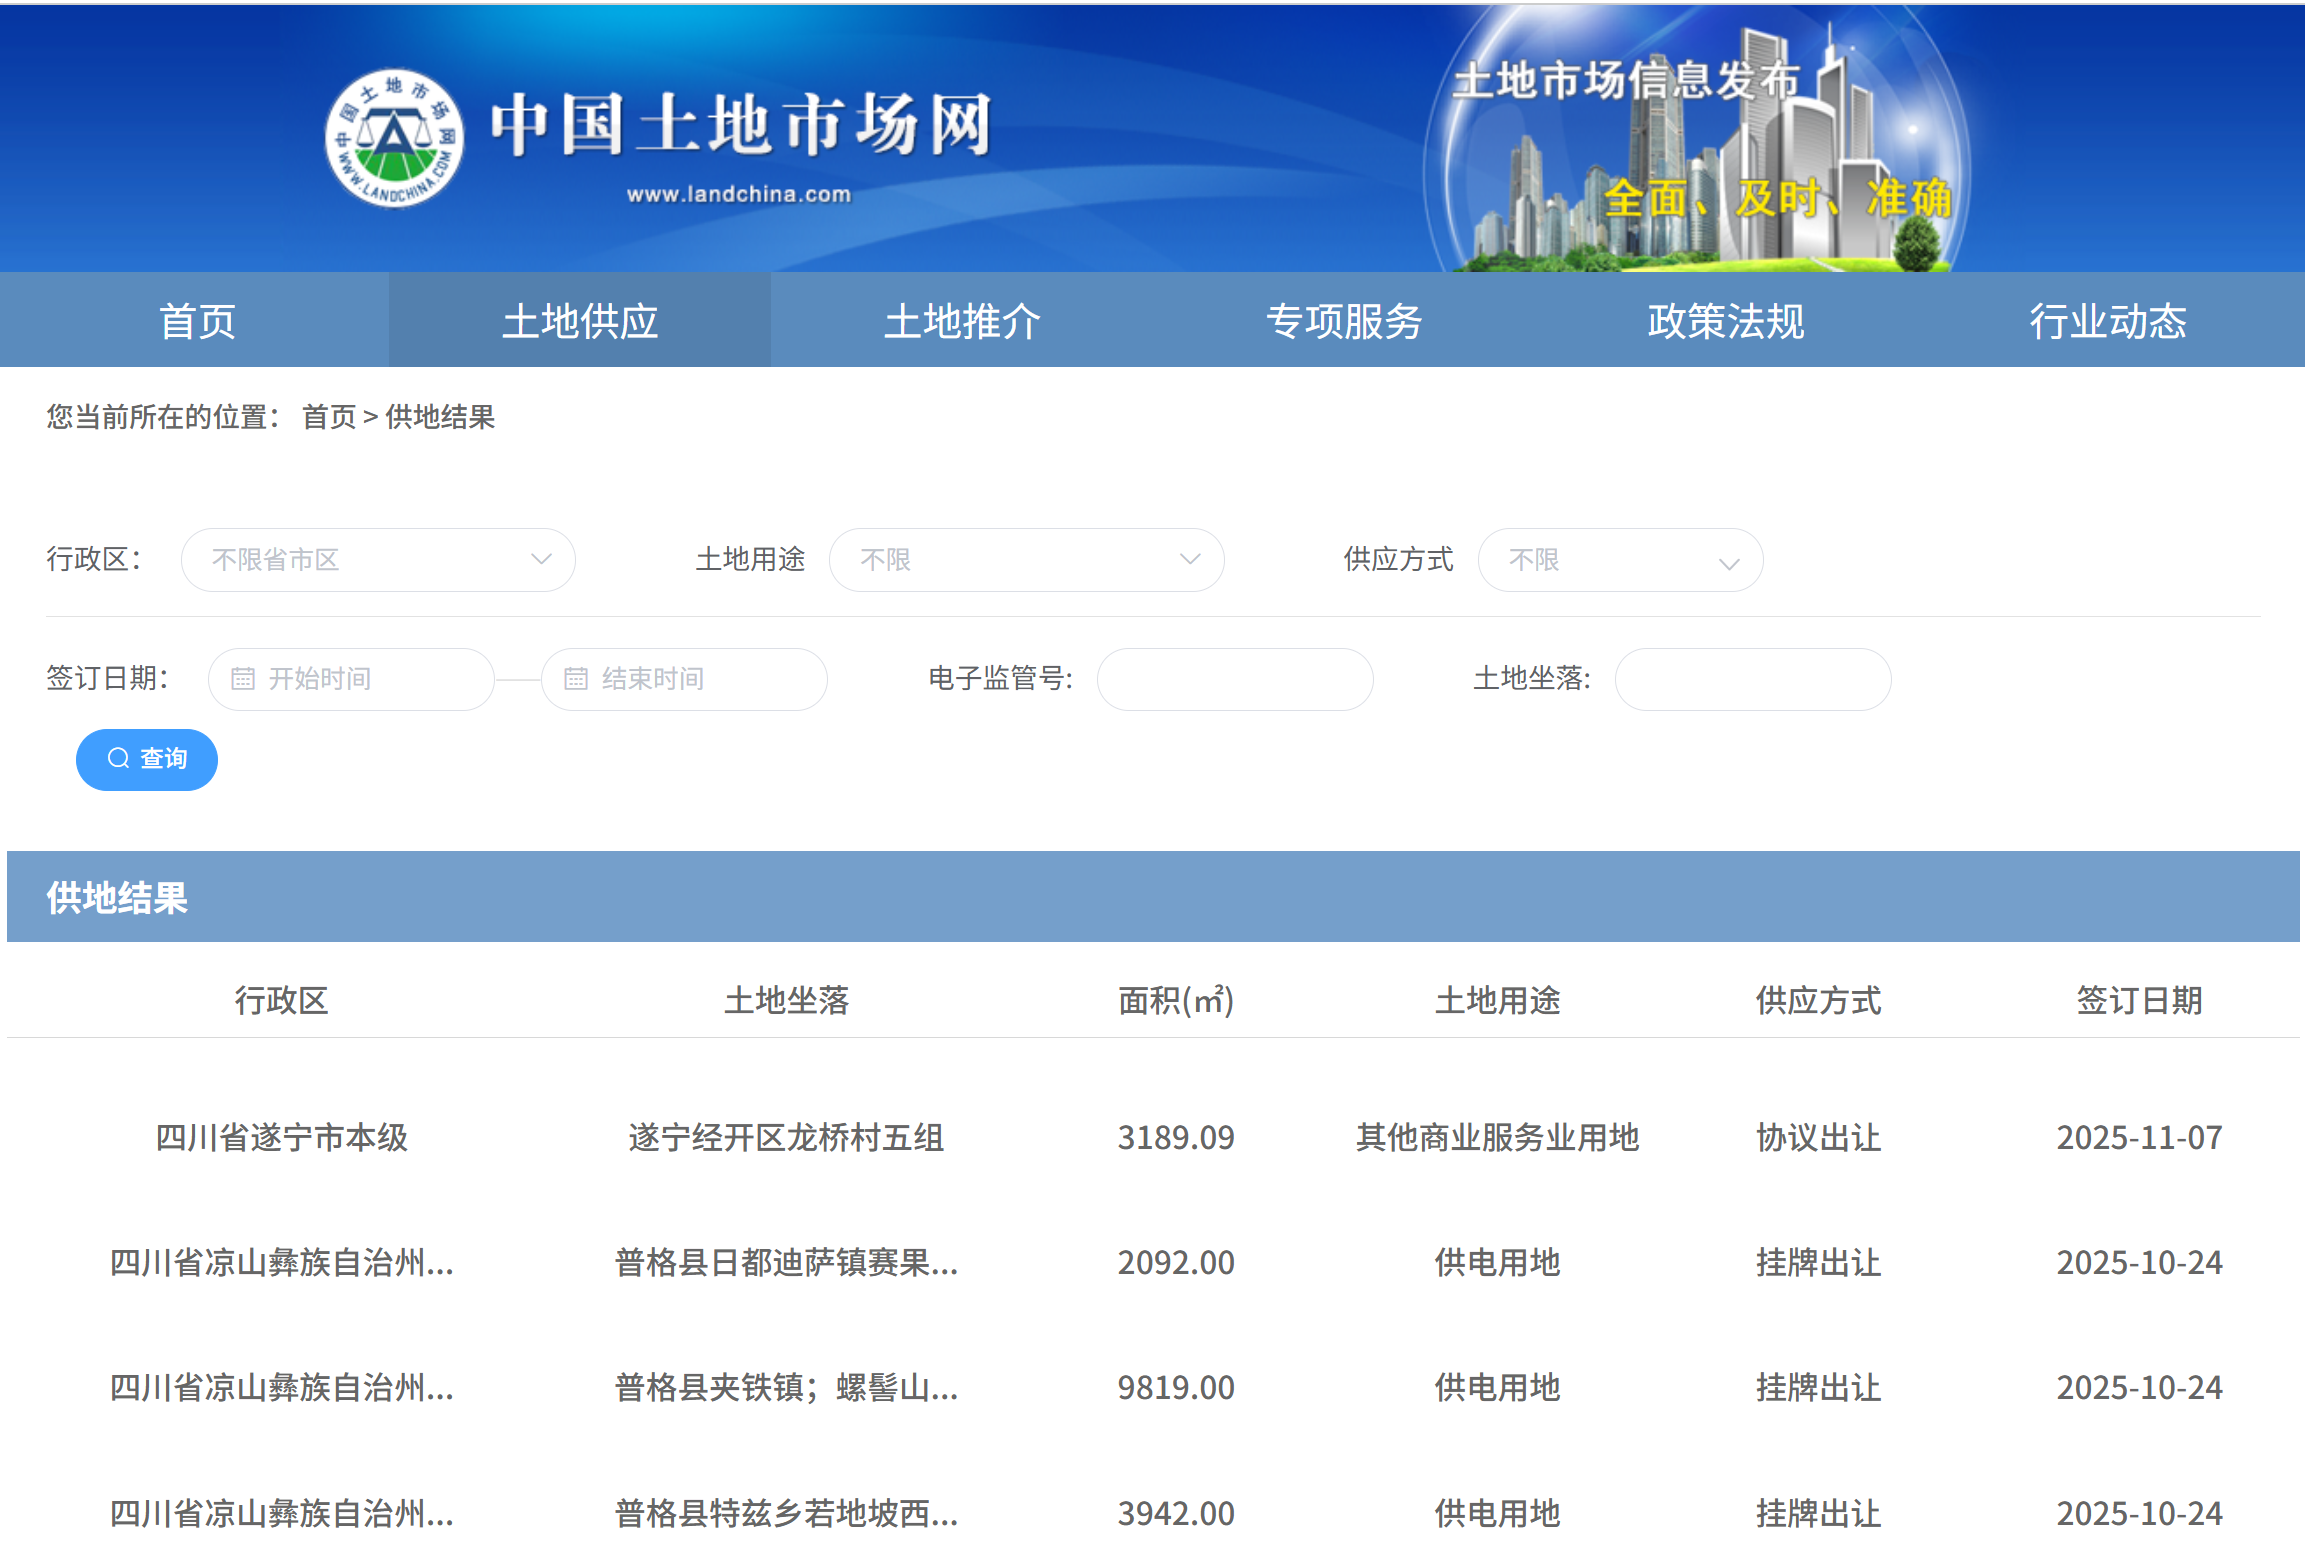Go to the 土地推介 menu item
This screenshot has height=1551, width=2305.
click(962, 321)
